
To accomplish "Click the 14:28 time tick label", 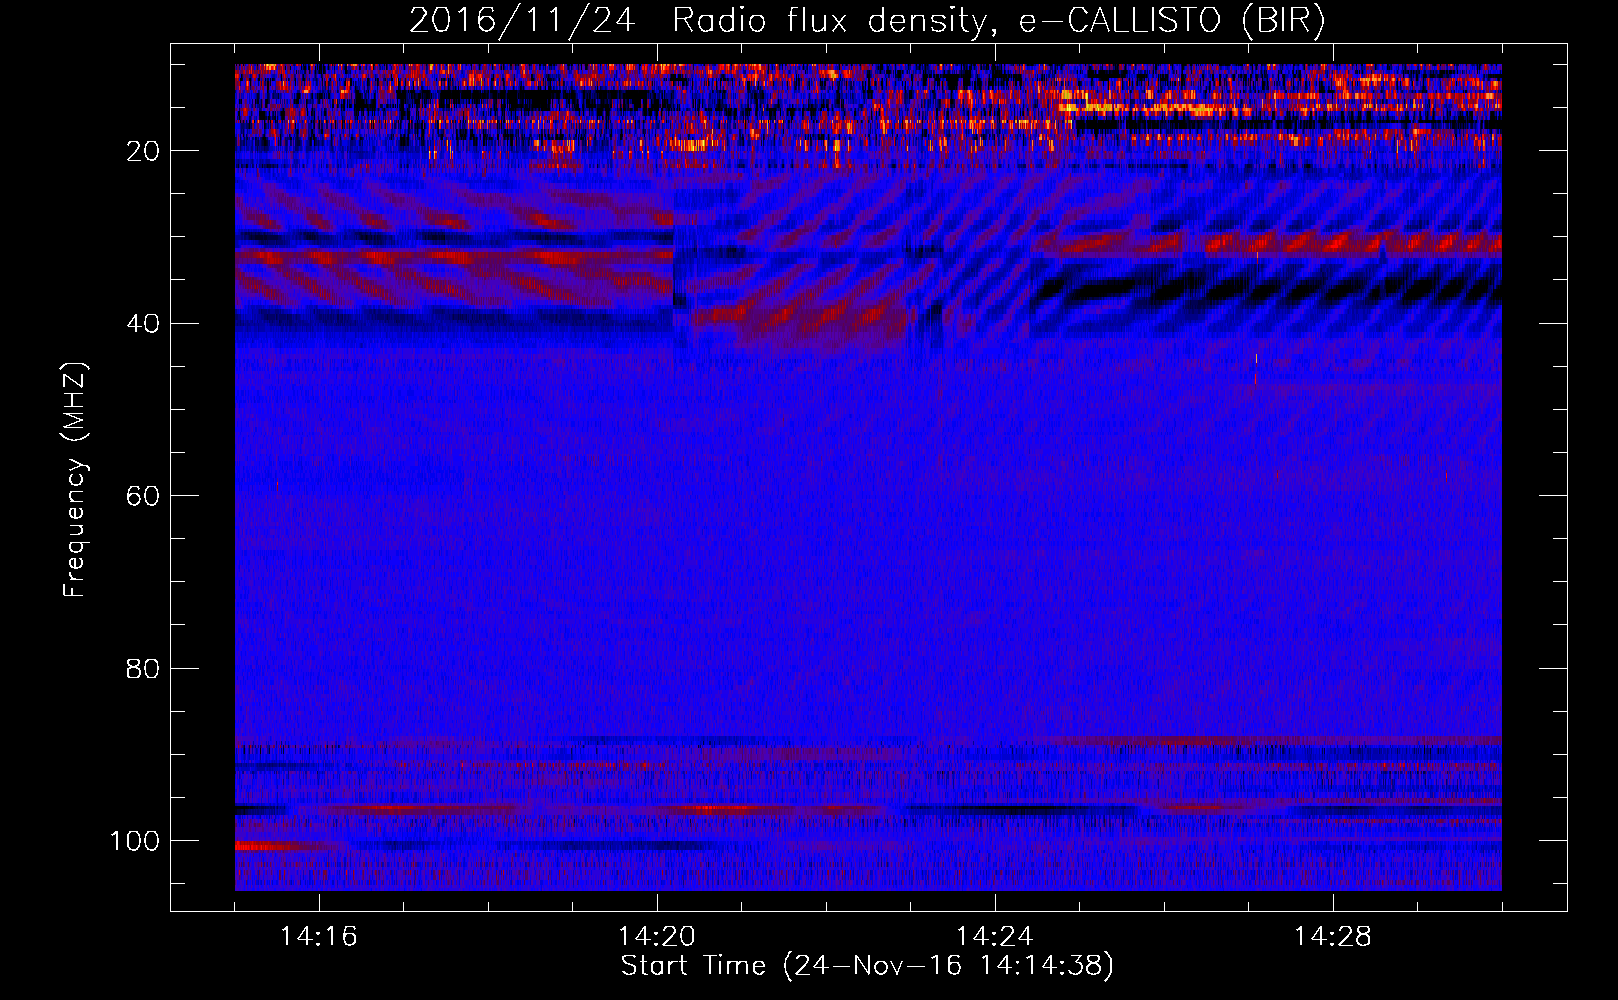I will tap(1333, 937).
